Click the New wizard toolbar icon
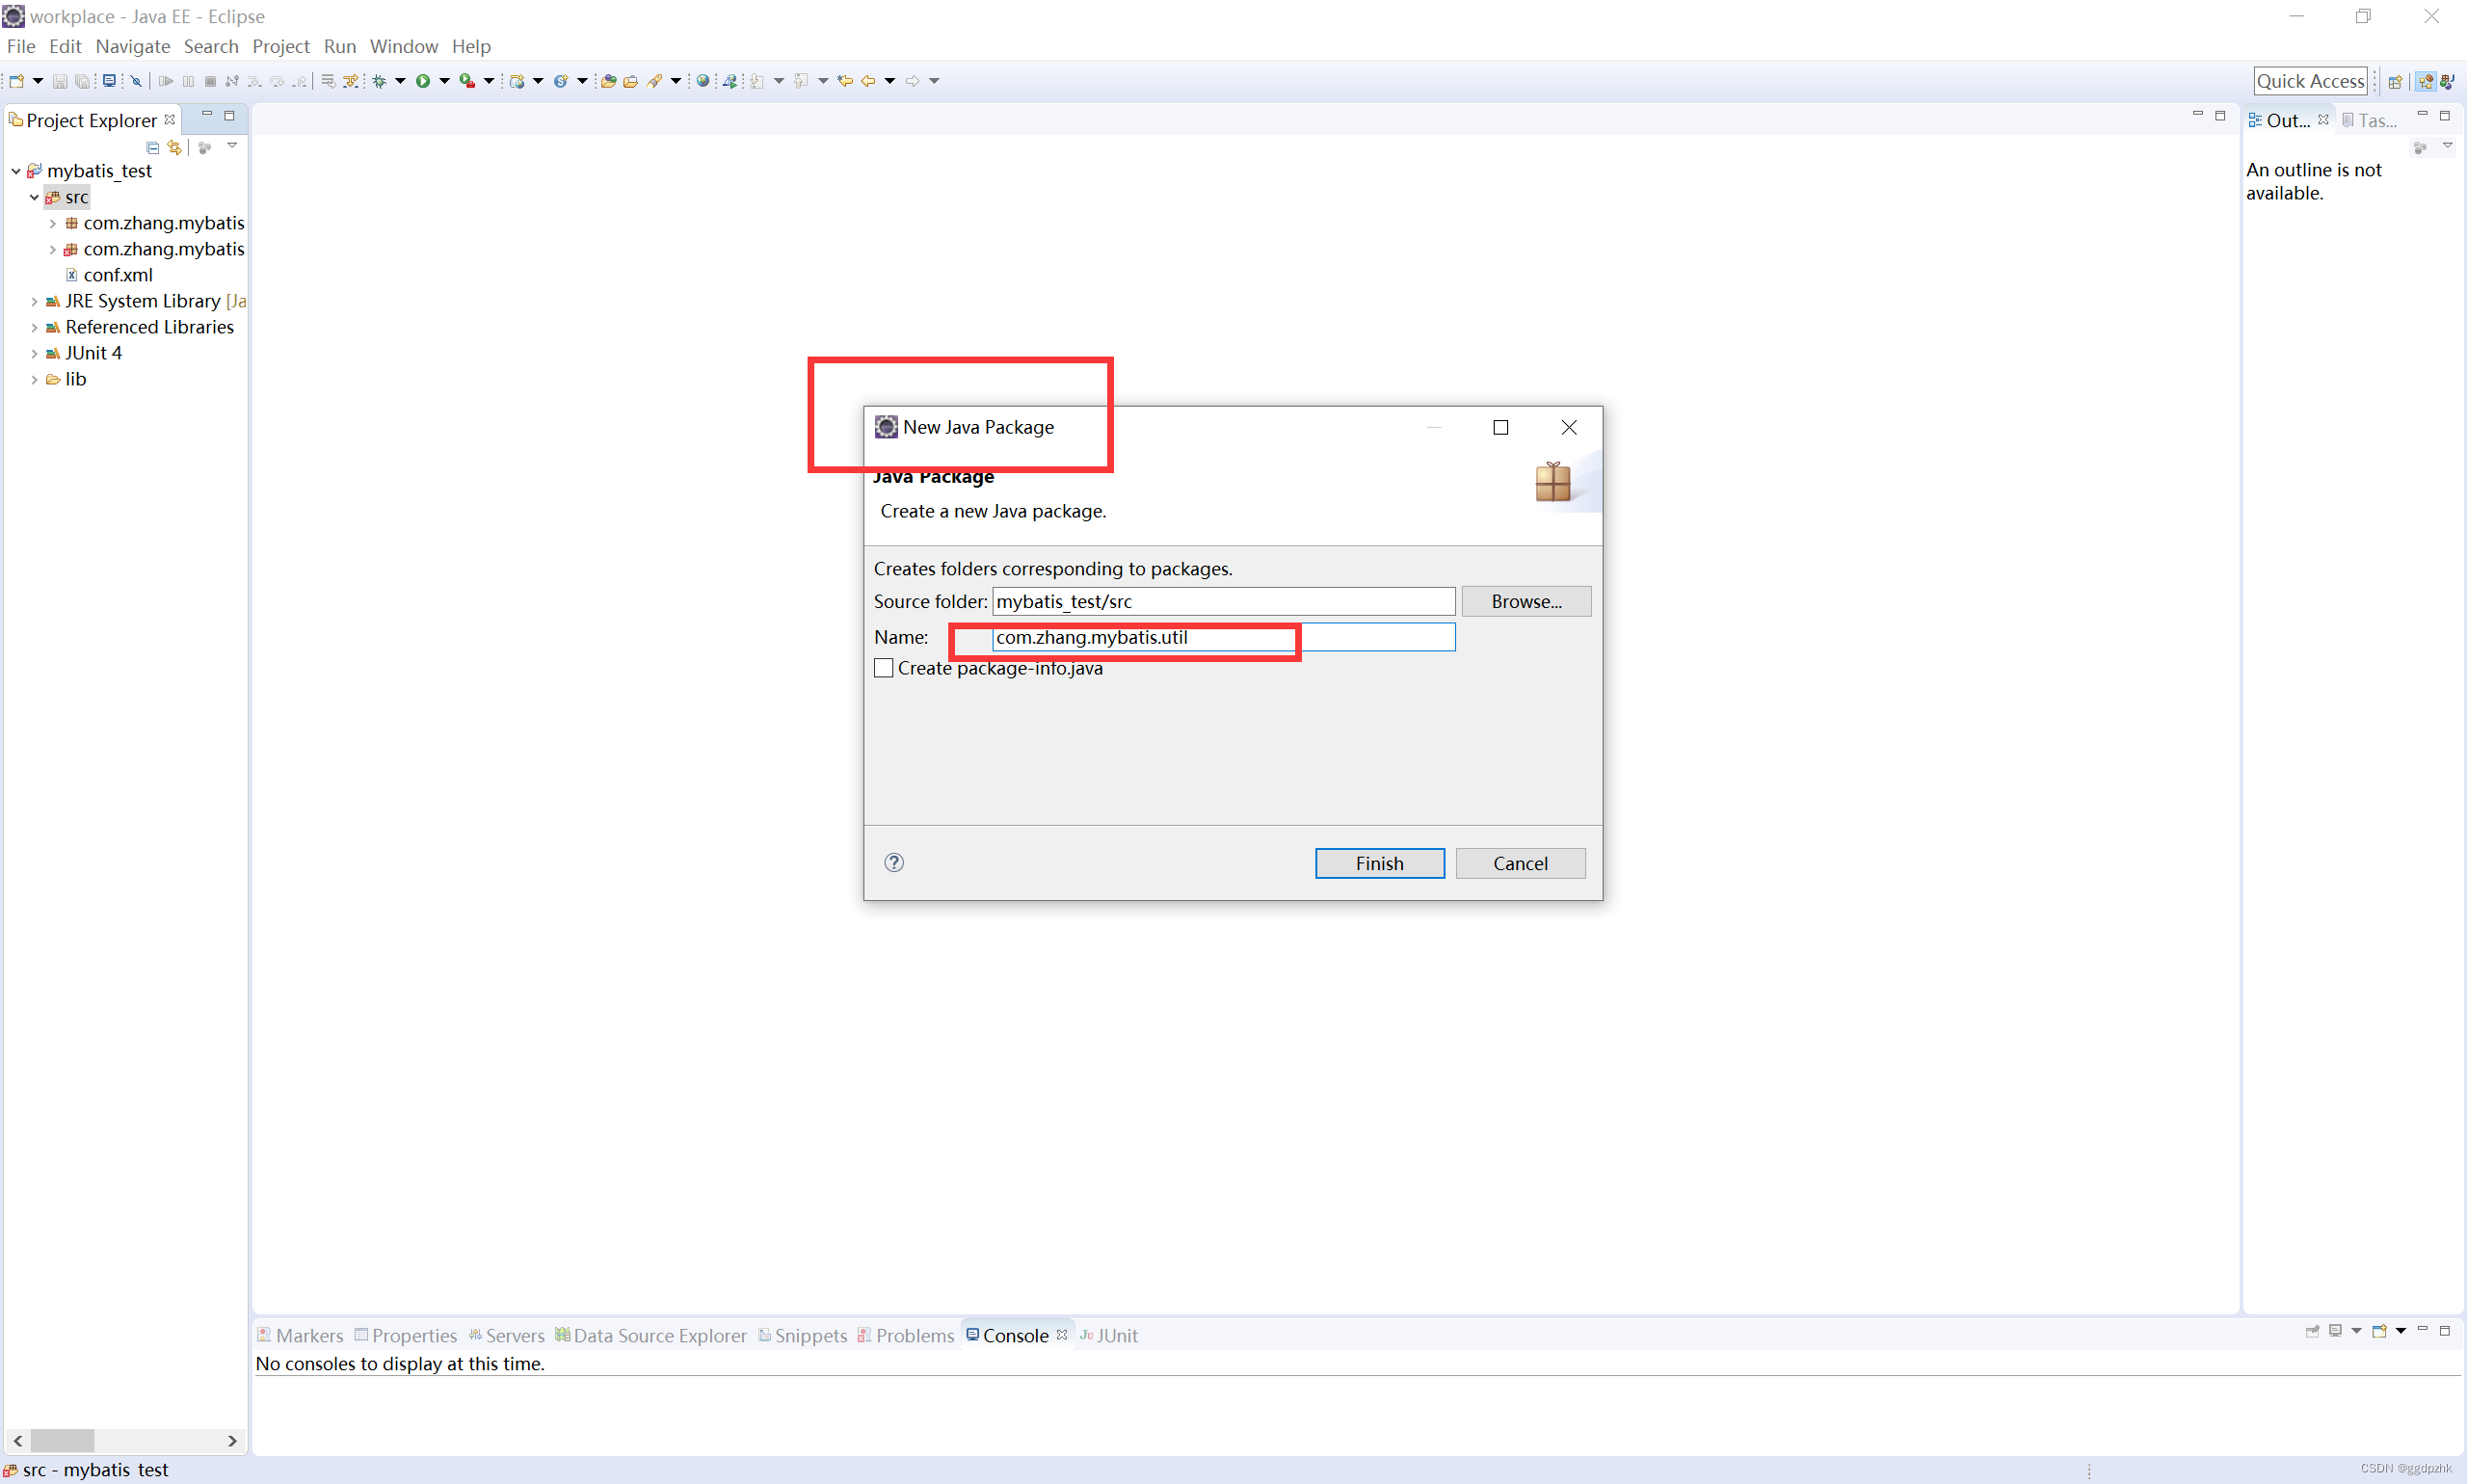 tap(16, 81)
